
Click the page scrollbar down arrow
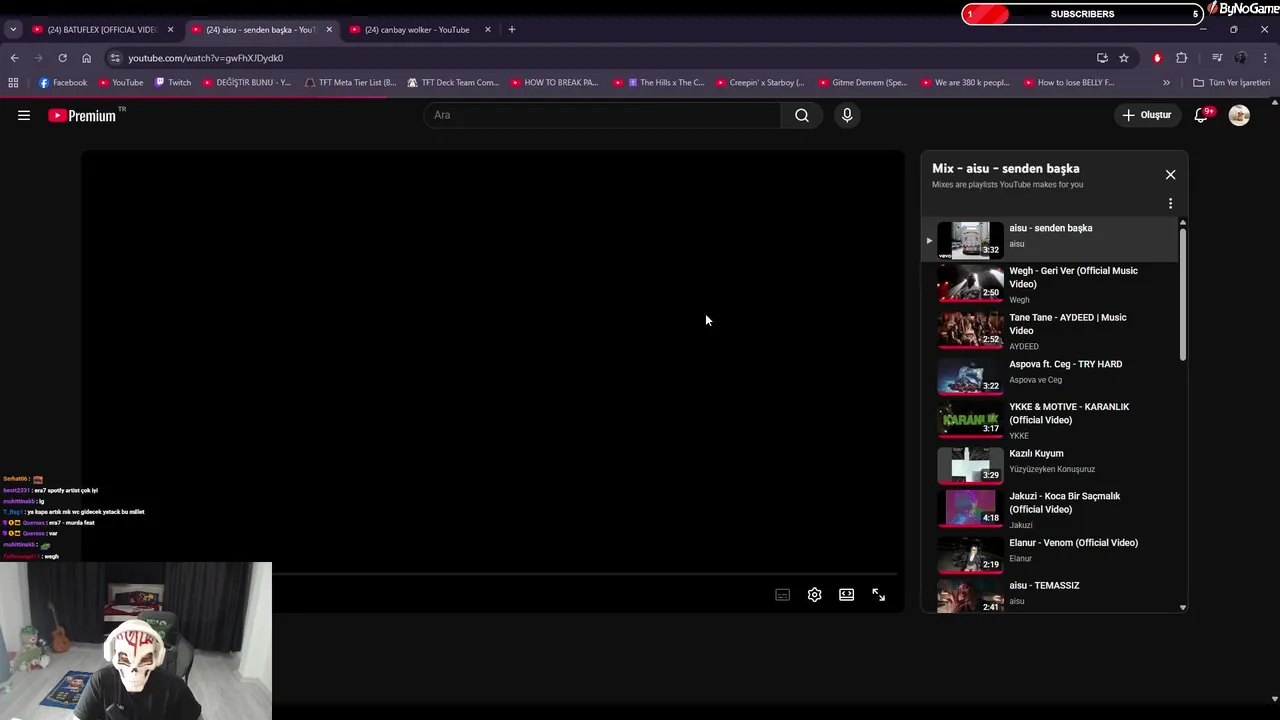coord(1274,699)
